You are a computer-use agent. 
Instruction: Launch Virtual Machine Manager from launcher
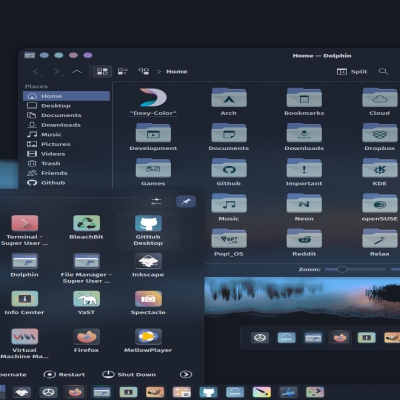point(24,343)
